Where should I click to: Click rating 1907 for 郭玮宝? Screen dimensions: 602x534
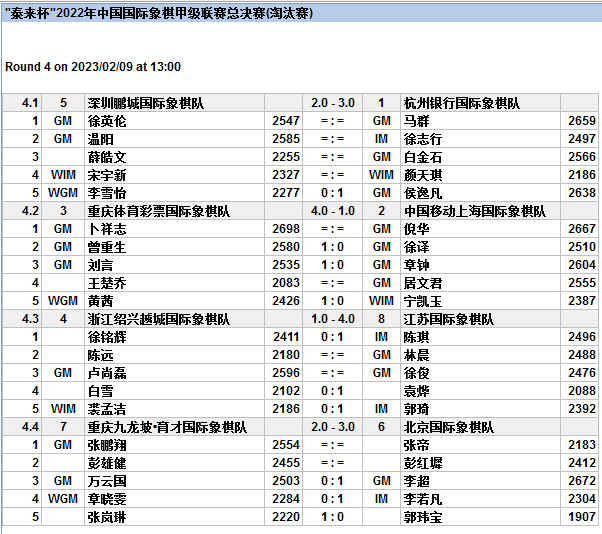tap(582, 517)
